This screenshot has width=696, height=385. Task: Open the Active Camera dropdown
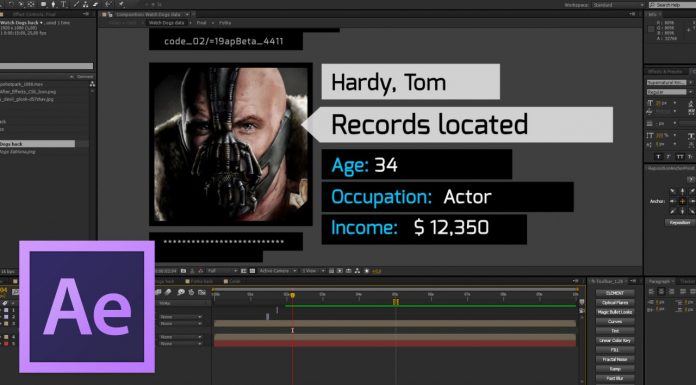pos(277,271)
